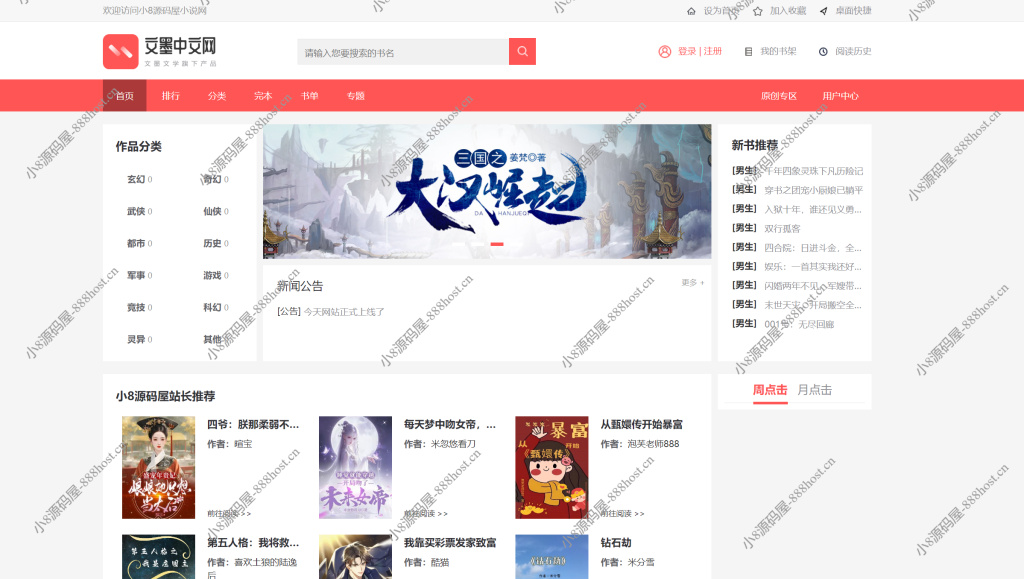Image resolution: width=1024 pixels, height=579 pixels.
Task: Open new book 001号：无尽回廊
Action: click(799, 324)
